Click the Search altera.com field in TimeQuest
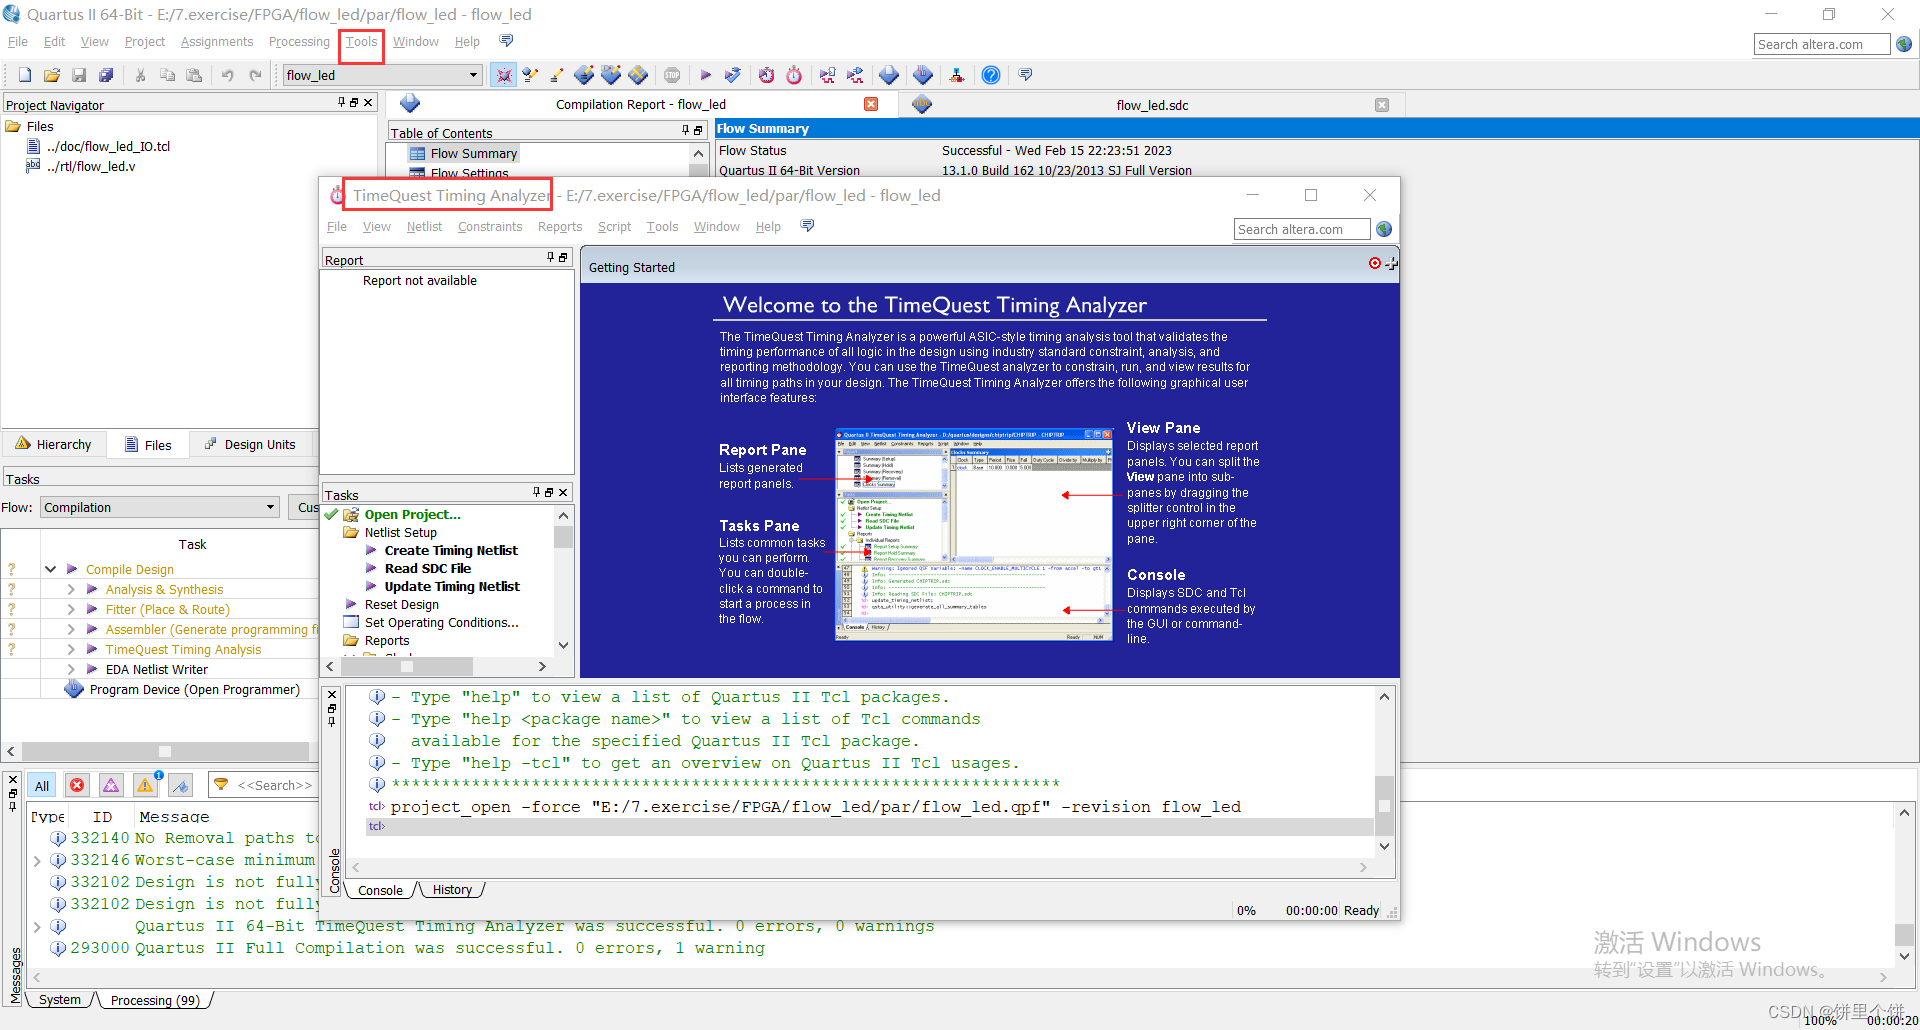This screenshot has height=1030, width=1920. click(x=1302, y=229)
